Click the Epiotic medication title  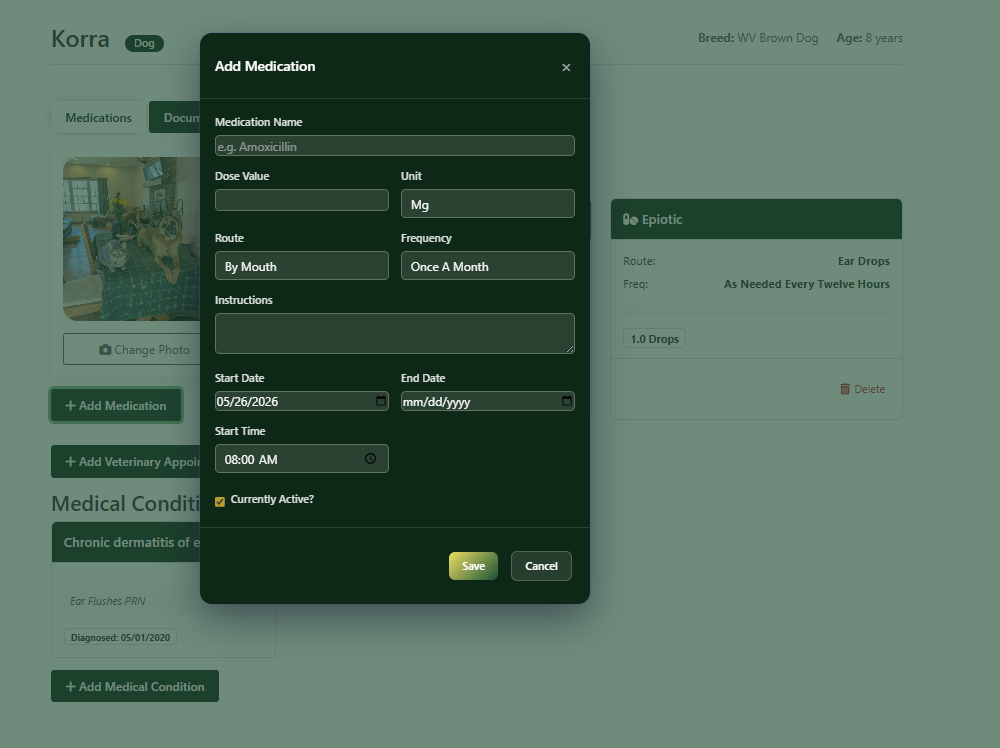(x=662, y=219)
